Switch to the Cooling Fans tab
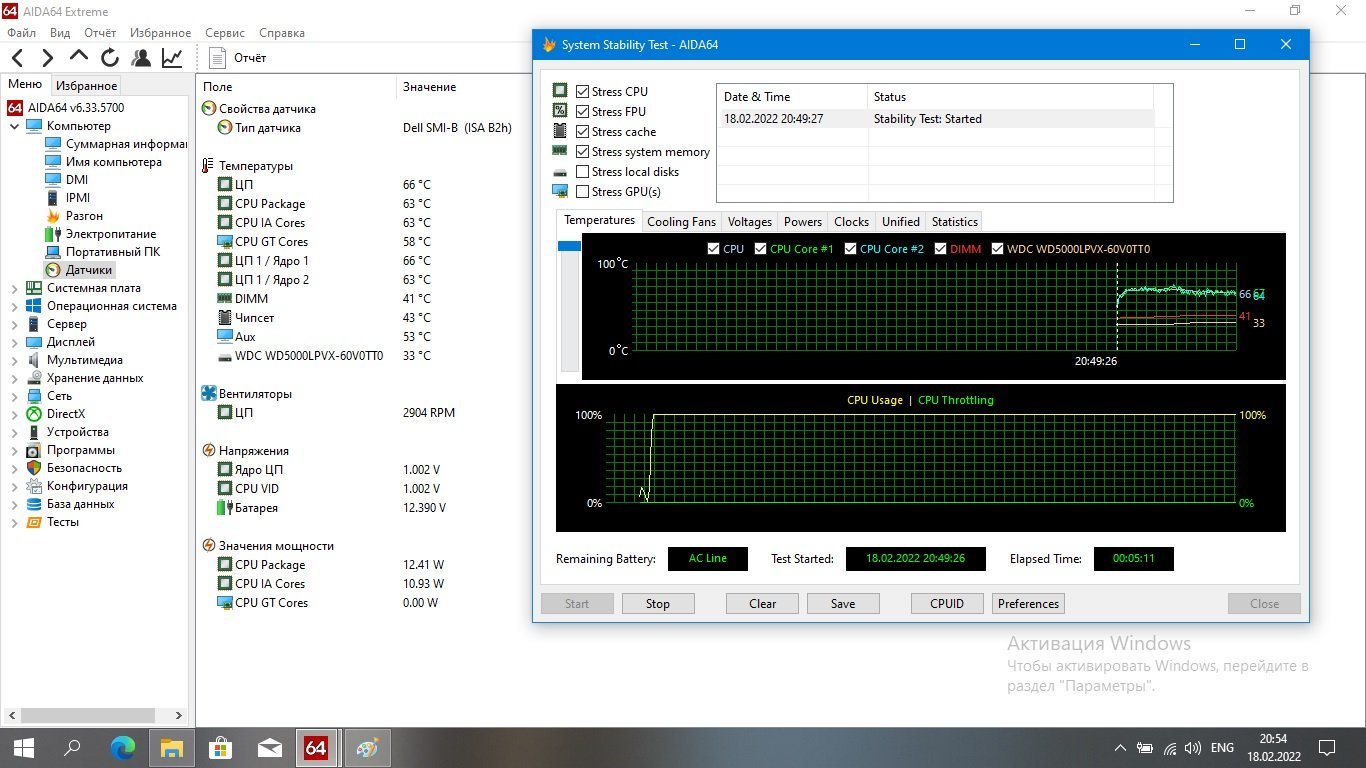 pyautogui.click(x=681, y=222)
